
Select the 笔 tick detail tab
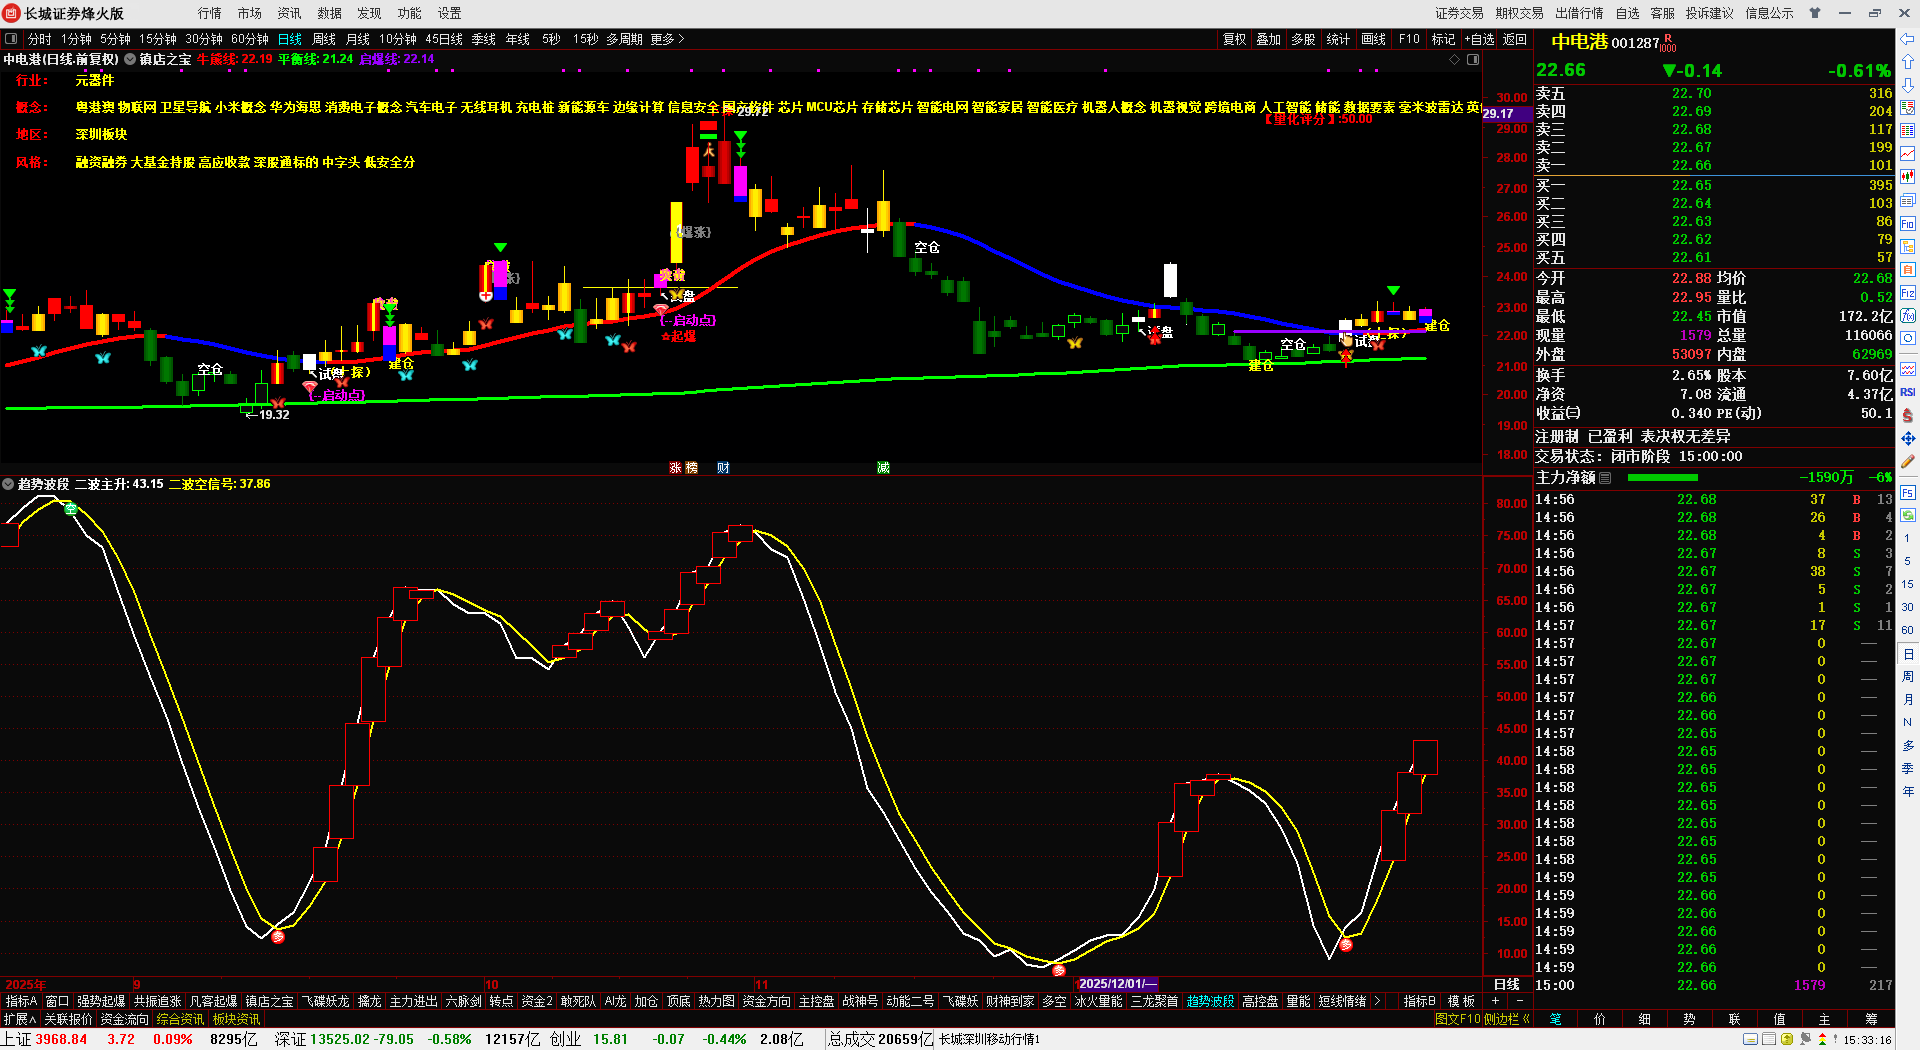click(x=1555, y=1019)
